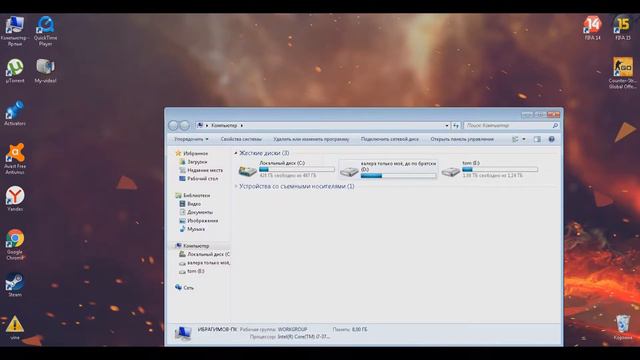Select Библиотеки in the navigation pane
Viewport: 640px width, 360px height.
(x=196, y=196)
